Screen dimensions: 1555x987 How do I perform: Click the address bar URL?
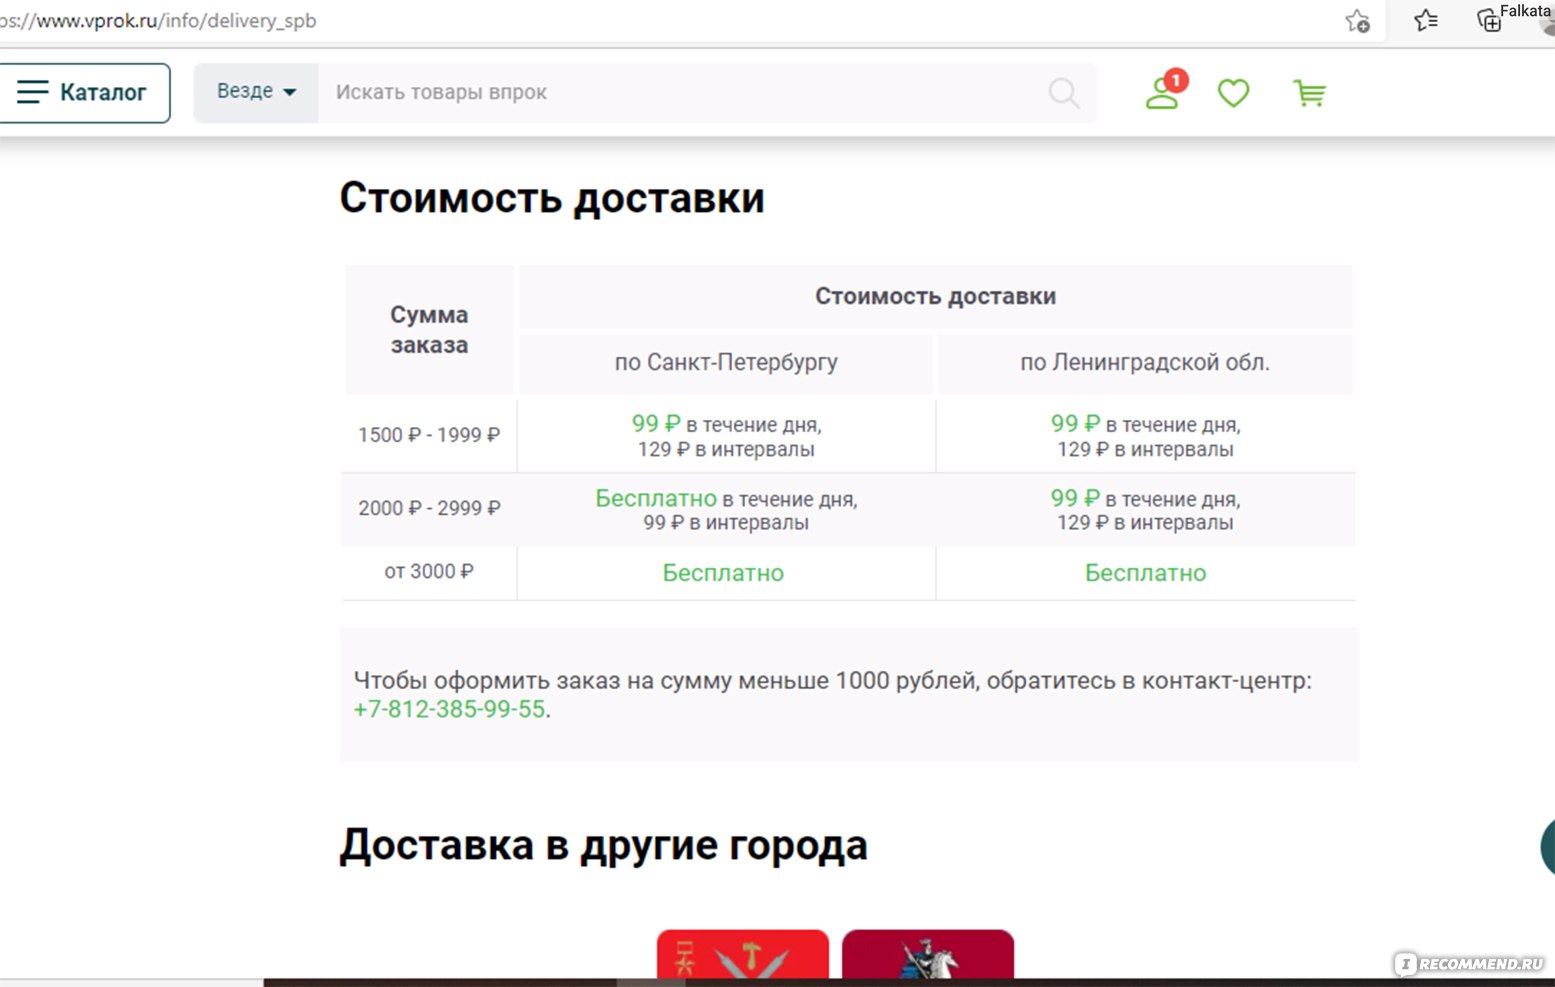point(160,21)
